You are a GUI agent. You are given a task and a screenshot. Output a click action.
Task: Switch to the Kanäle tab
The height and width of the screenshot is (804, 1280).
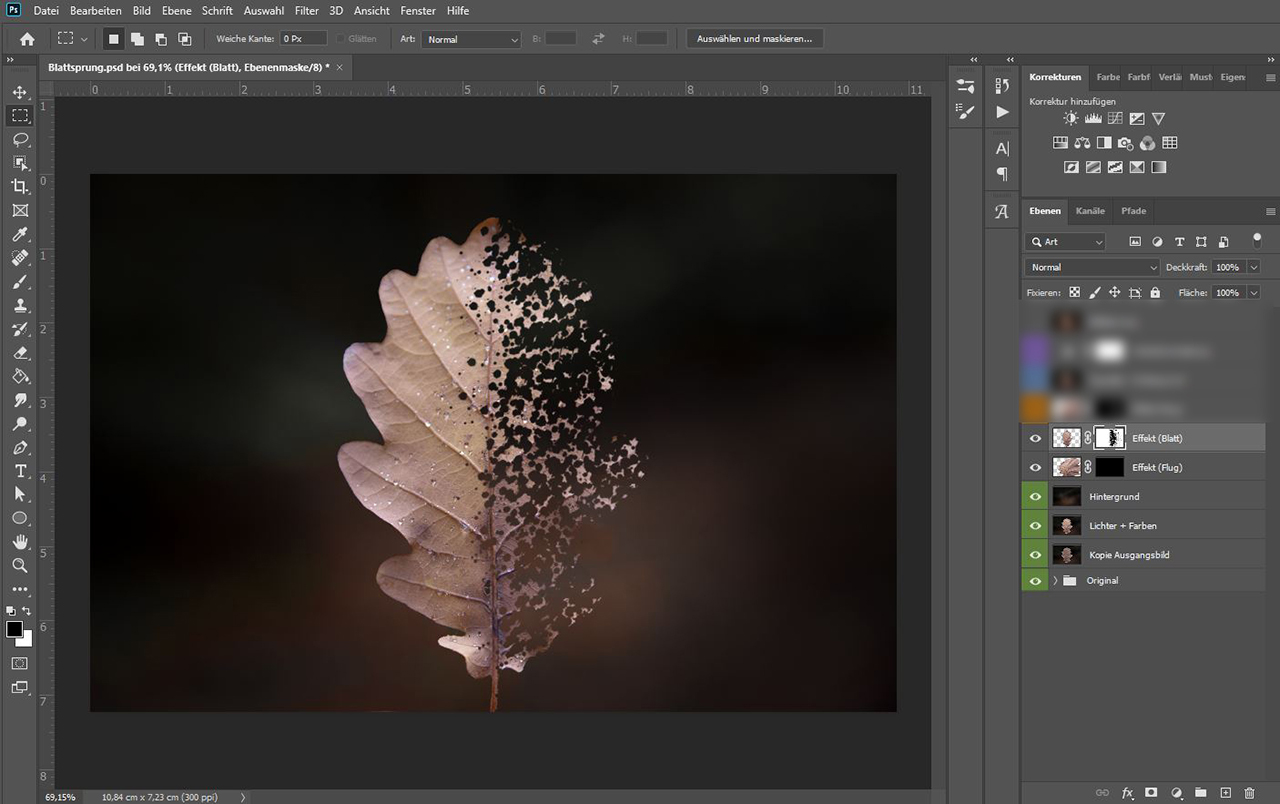coord(1090,211)
